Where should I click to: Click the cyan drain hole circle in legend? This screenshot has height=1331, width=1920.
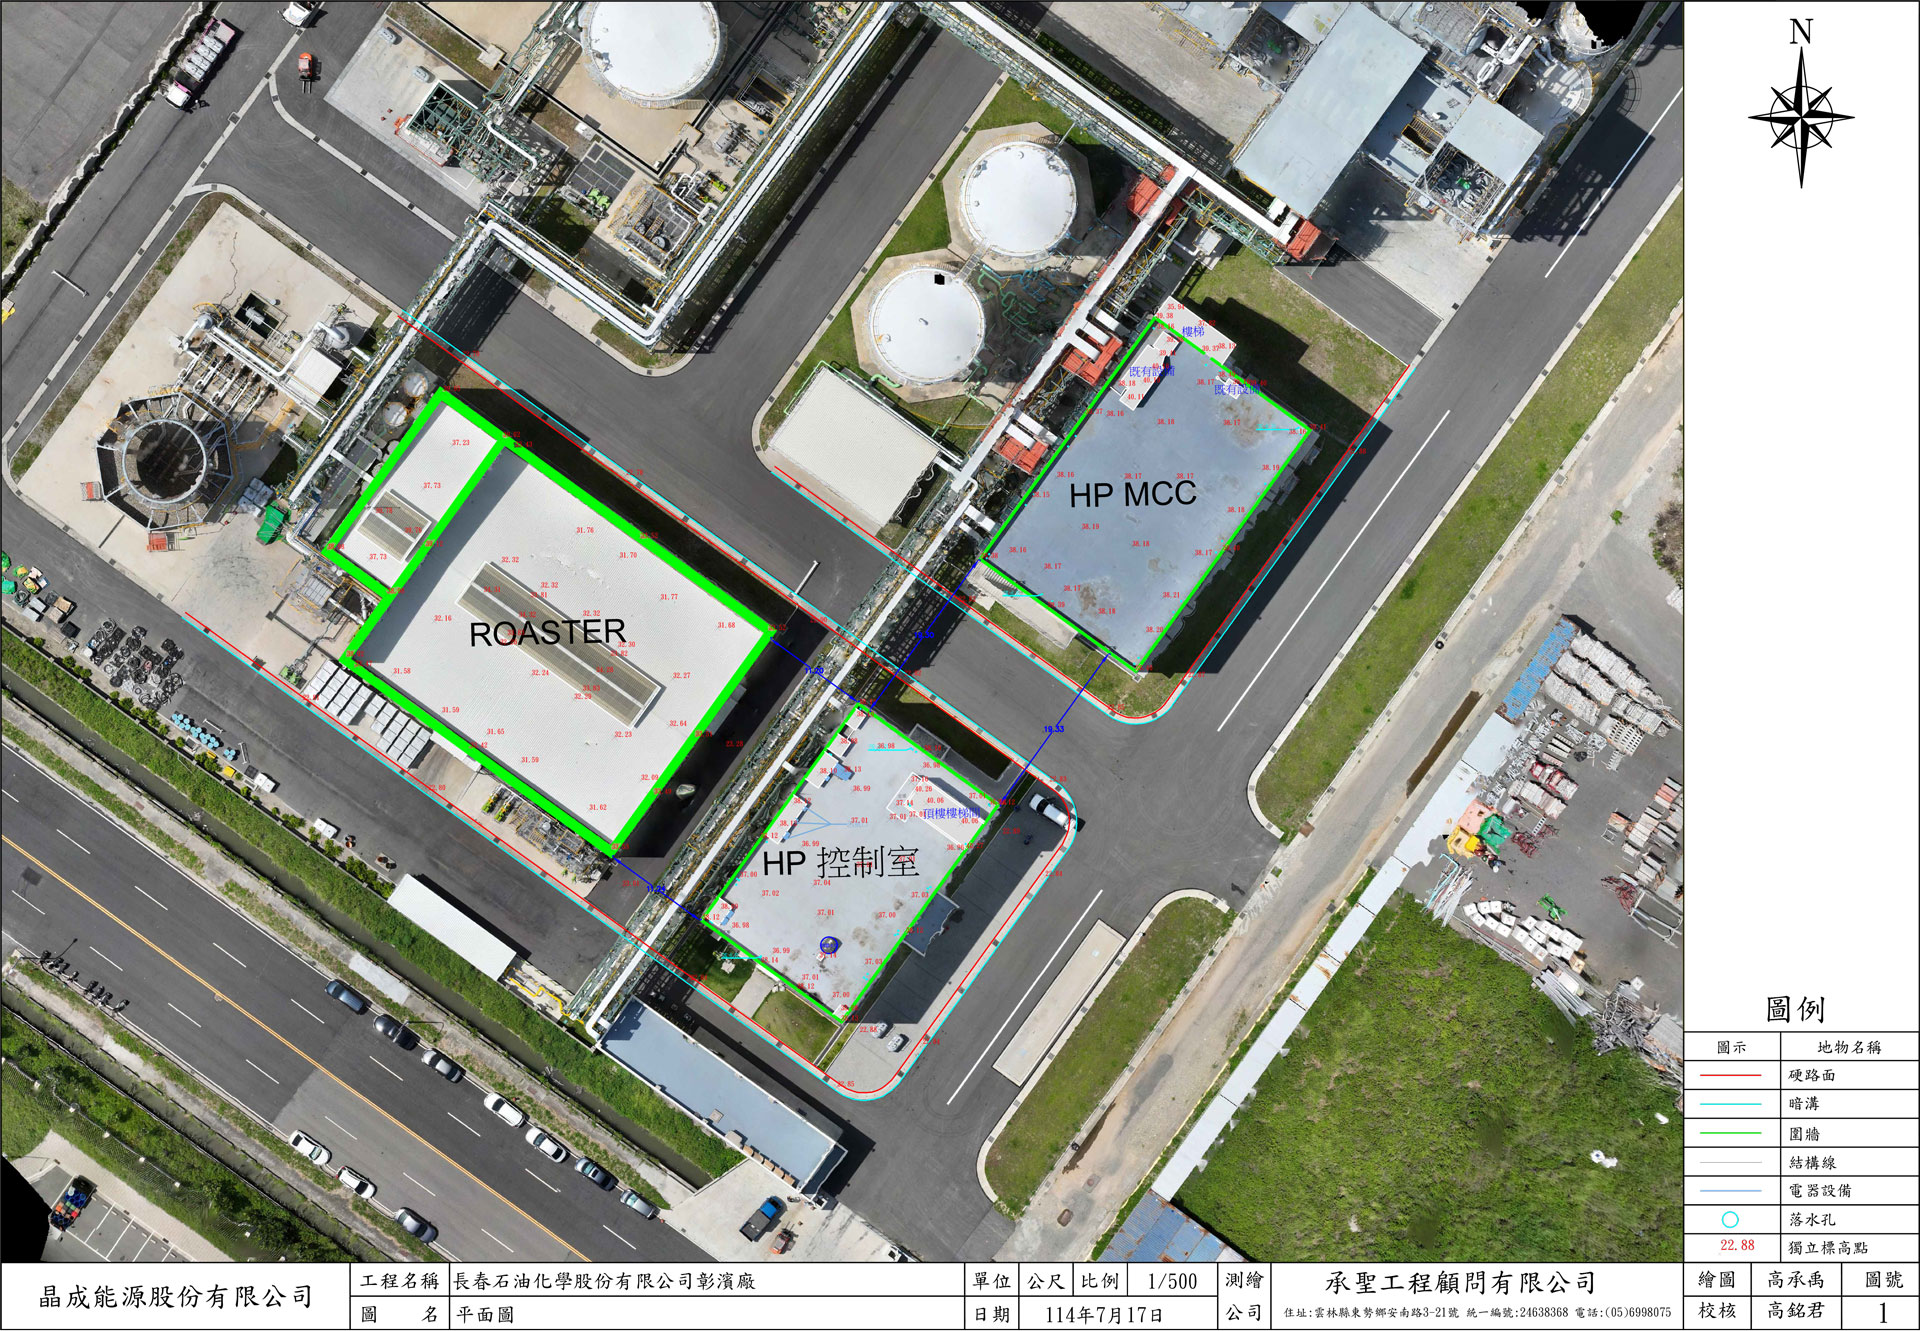1730,1220
